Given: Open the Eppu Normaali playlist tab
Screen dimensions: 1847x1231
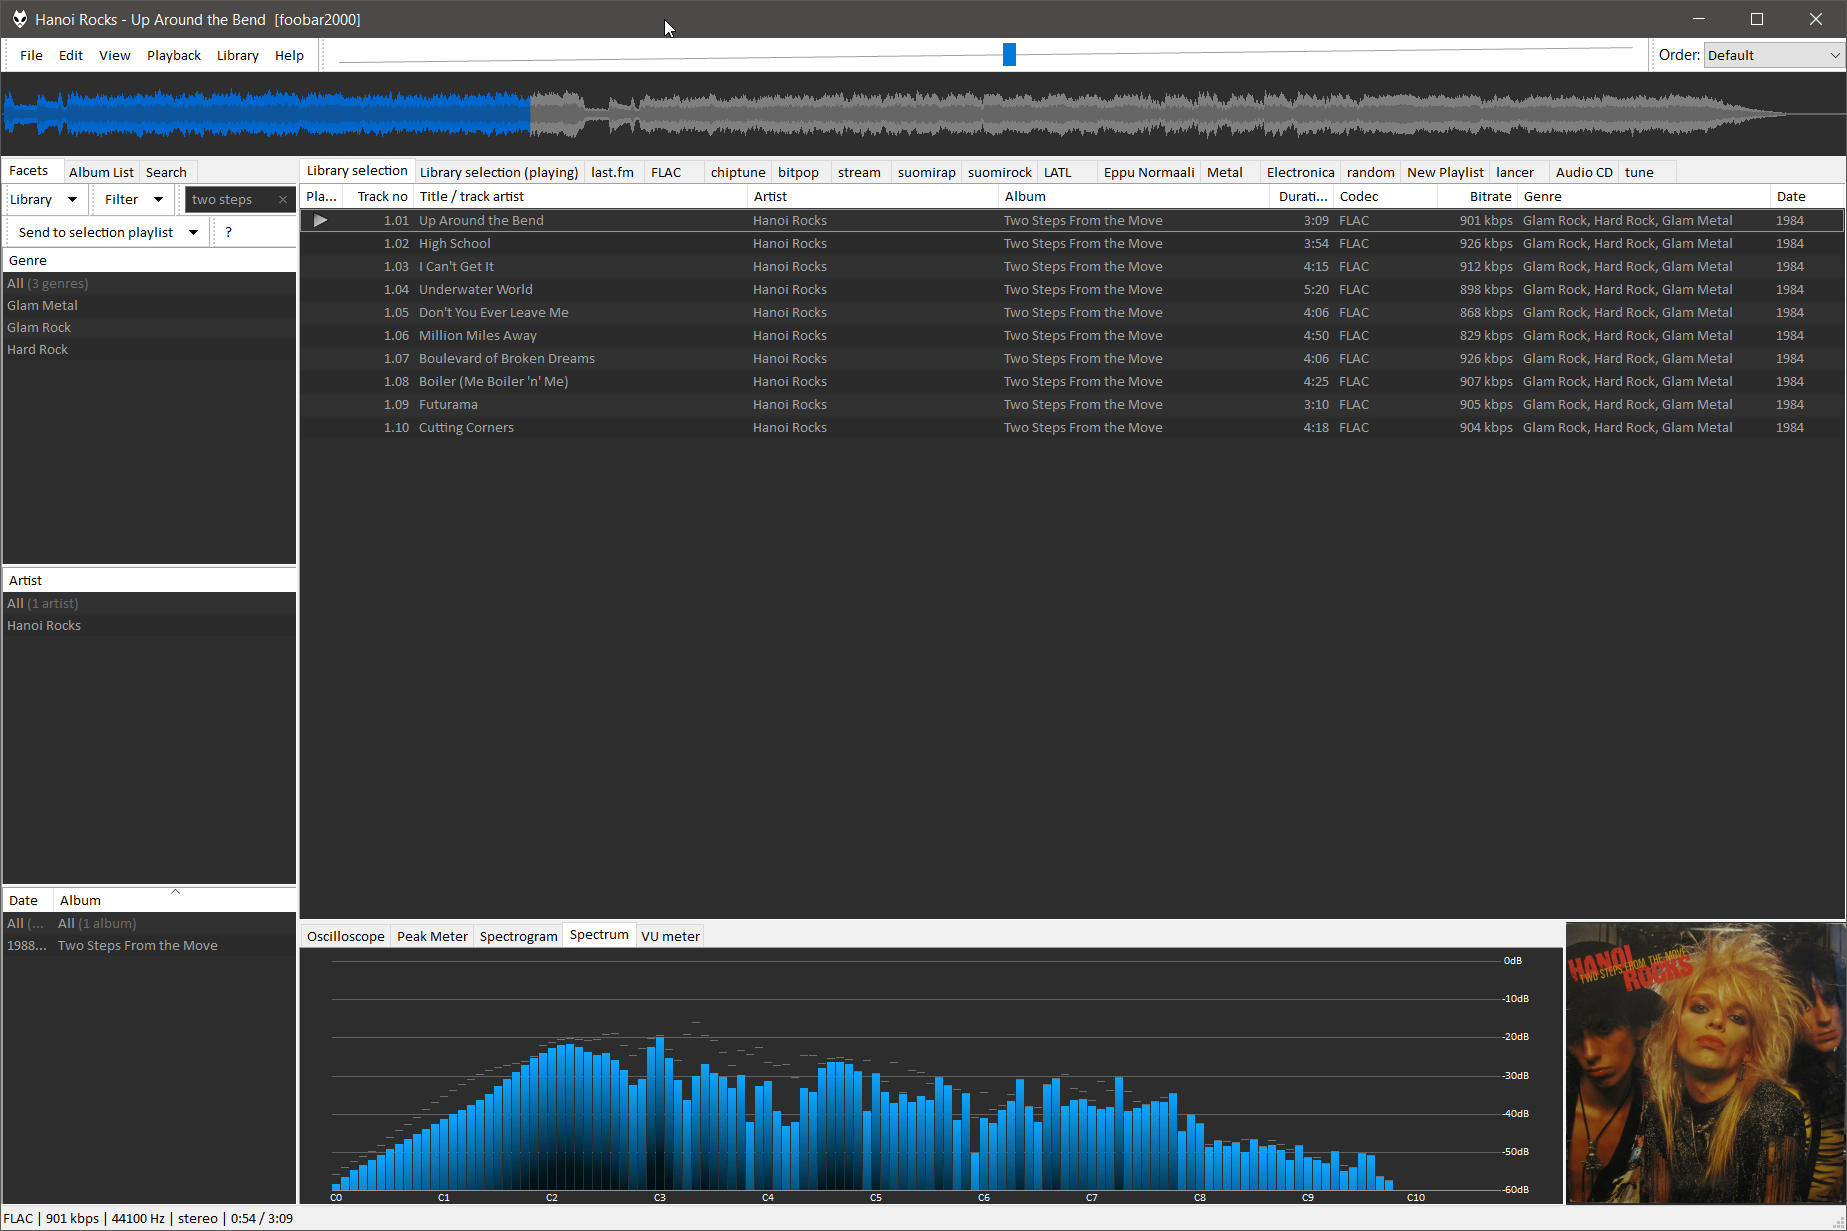Looking at the screenshot, I should (x=1149, y=172).
